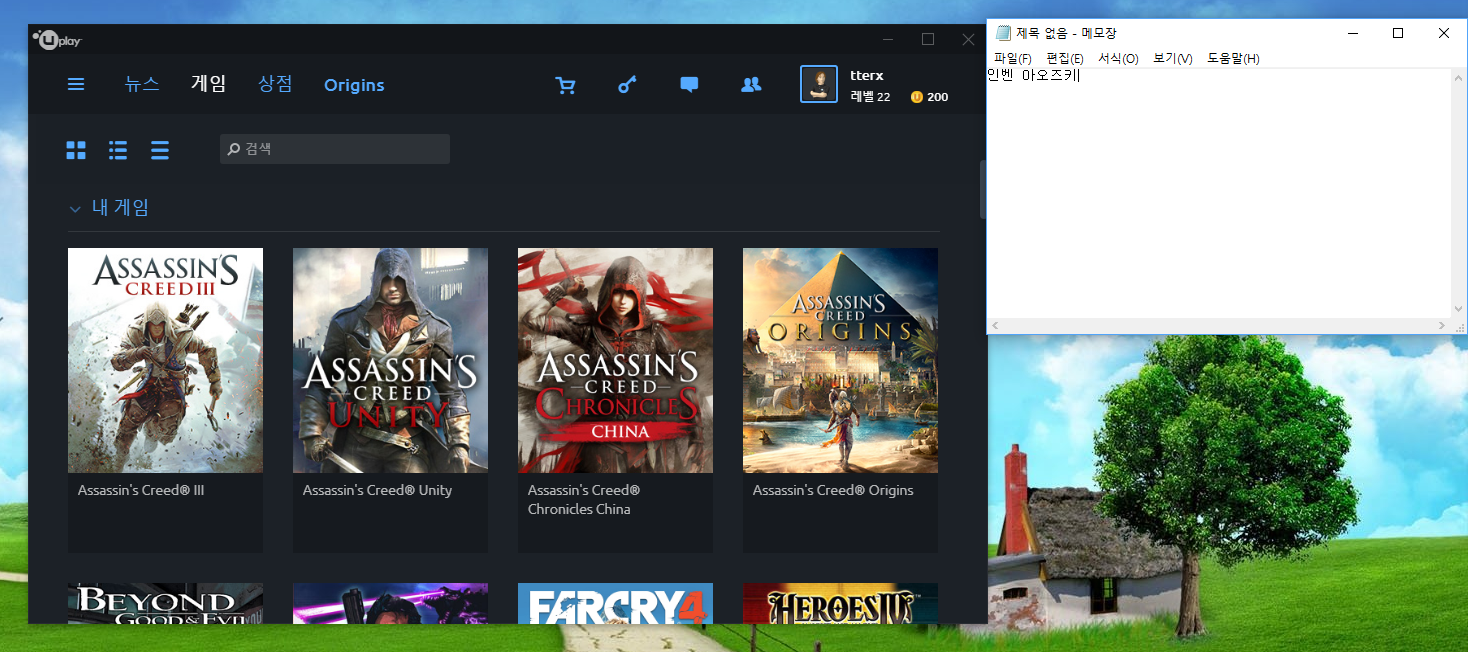The image size is (1468, 652).
Task: Select the 게임 tab
Action: click(x=209, y=84)
